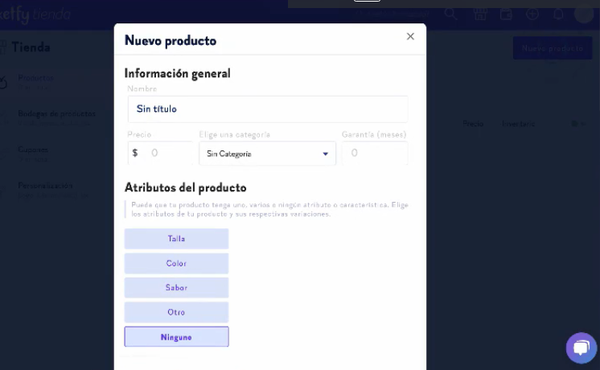Select the Ninguno attribute option

click(x=176, y=337)
